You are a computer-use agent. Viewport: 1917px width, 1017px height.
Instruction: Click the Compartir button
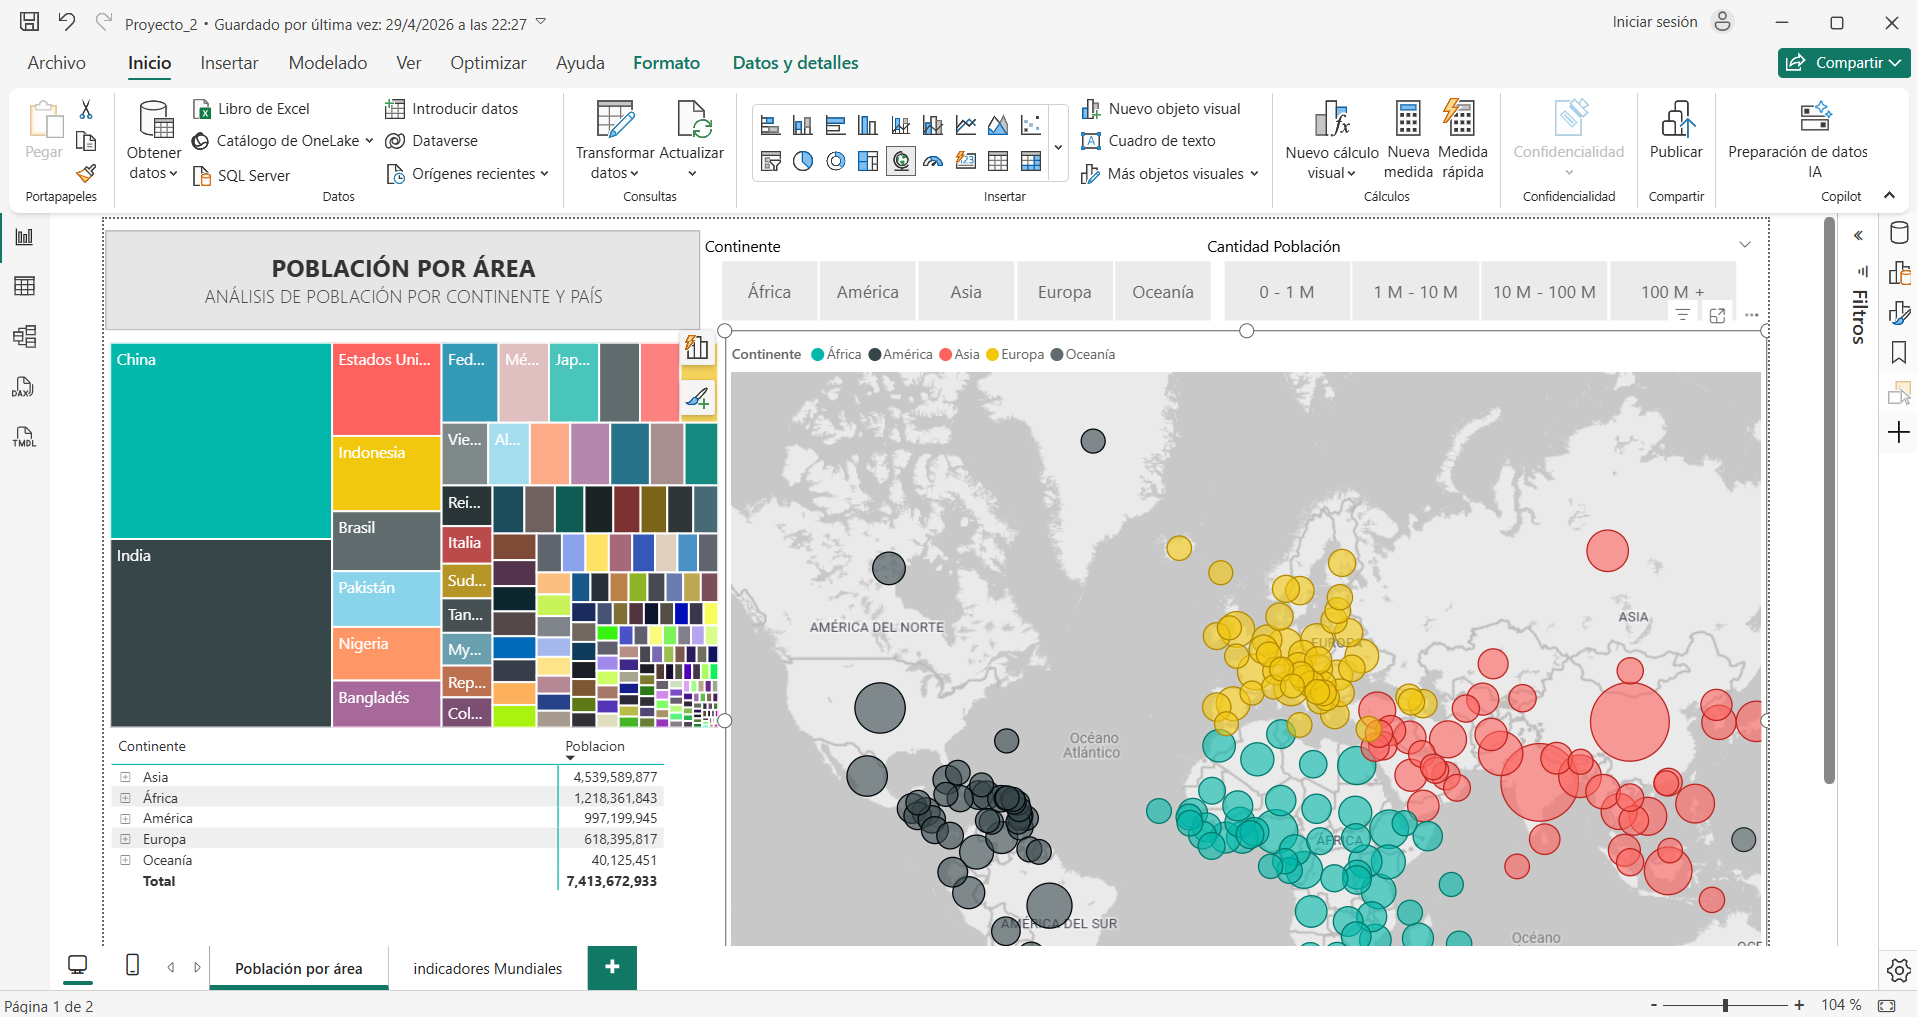click(1844, 63)
